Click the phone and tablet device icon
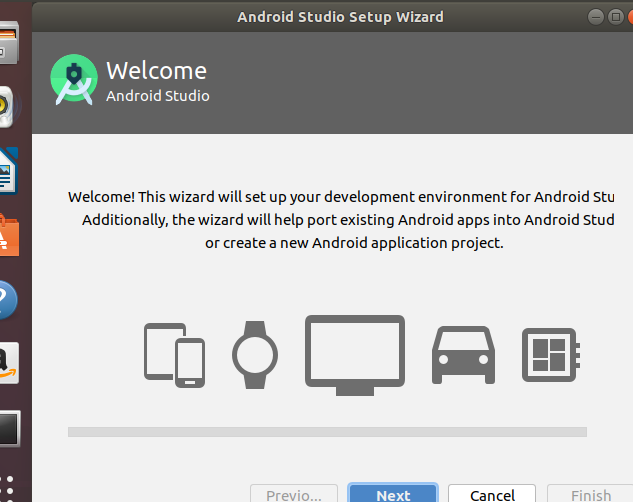The height and width of the screenshot is (502, 633). [x=174, y=355]
